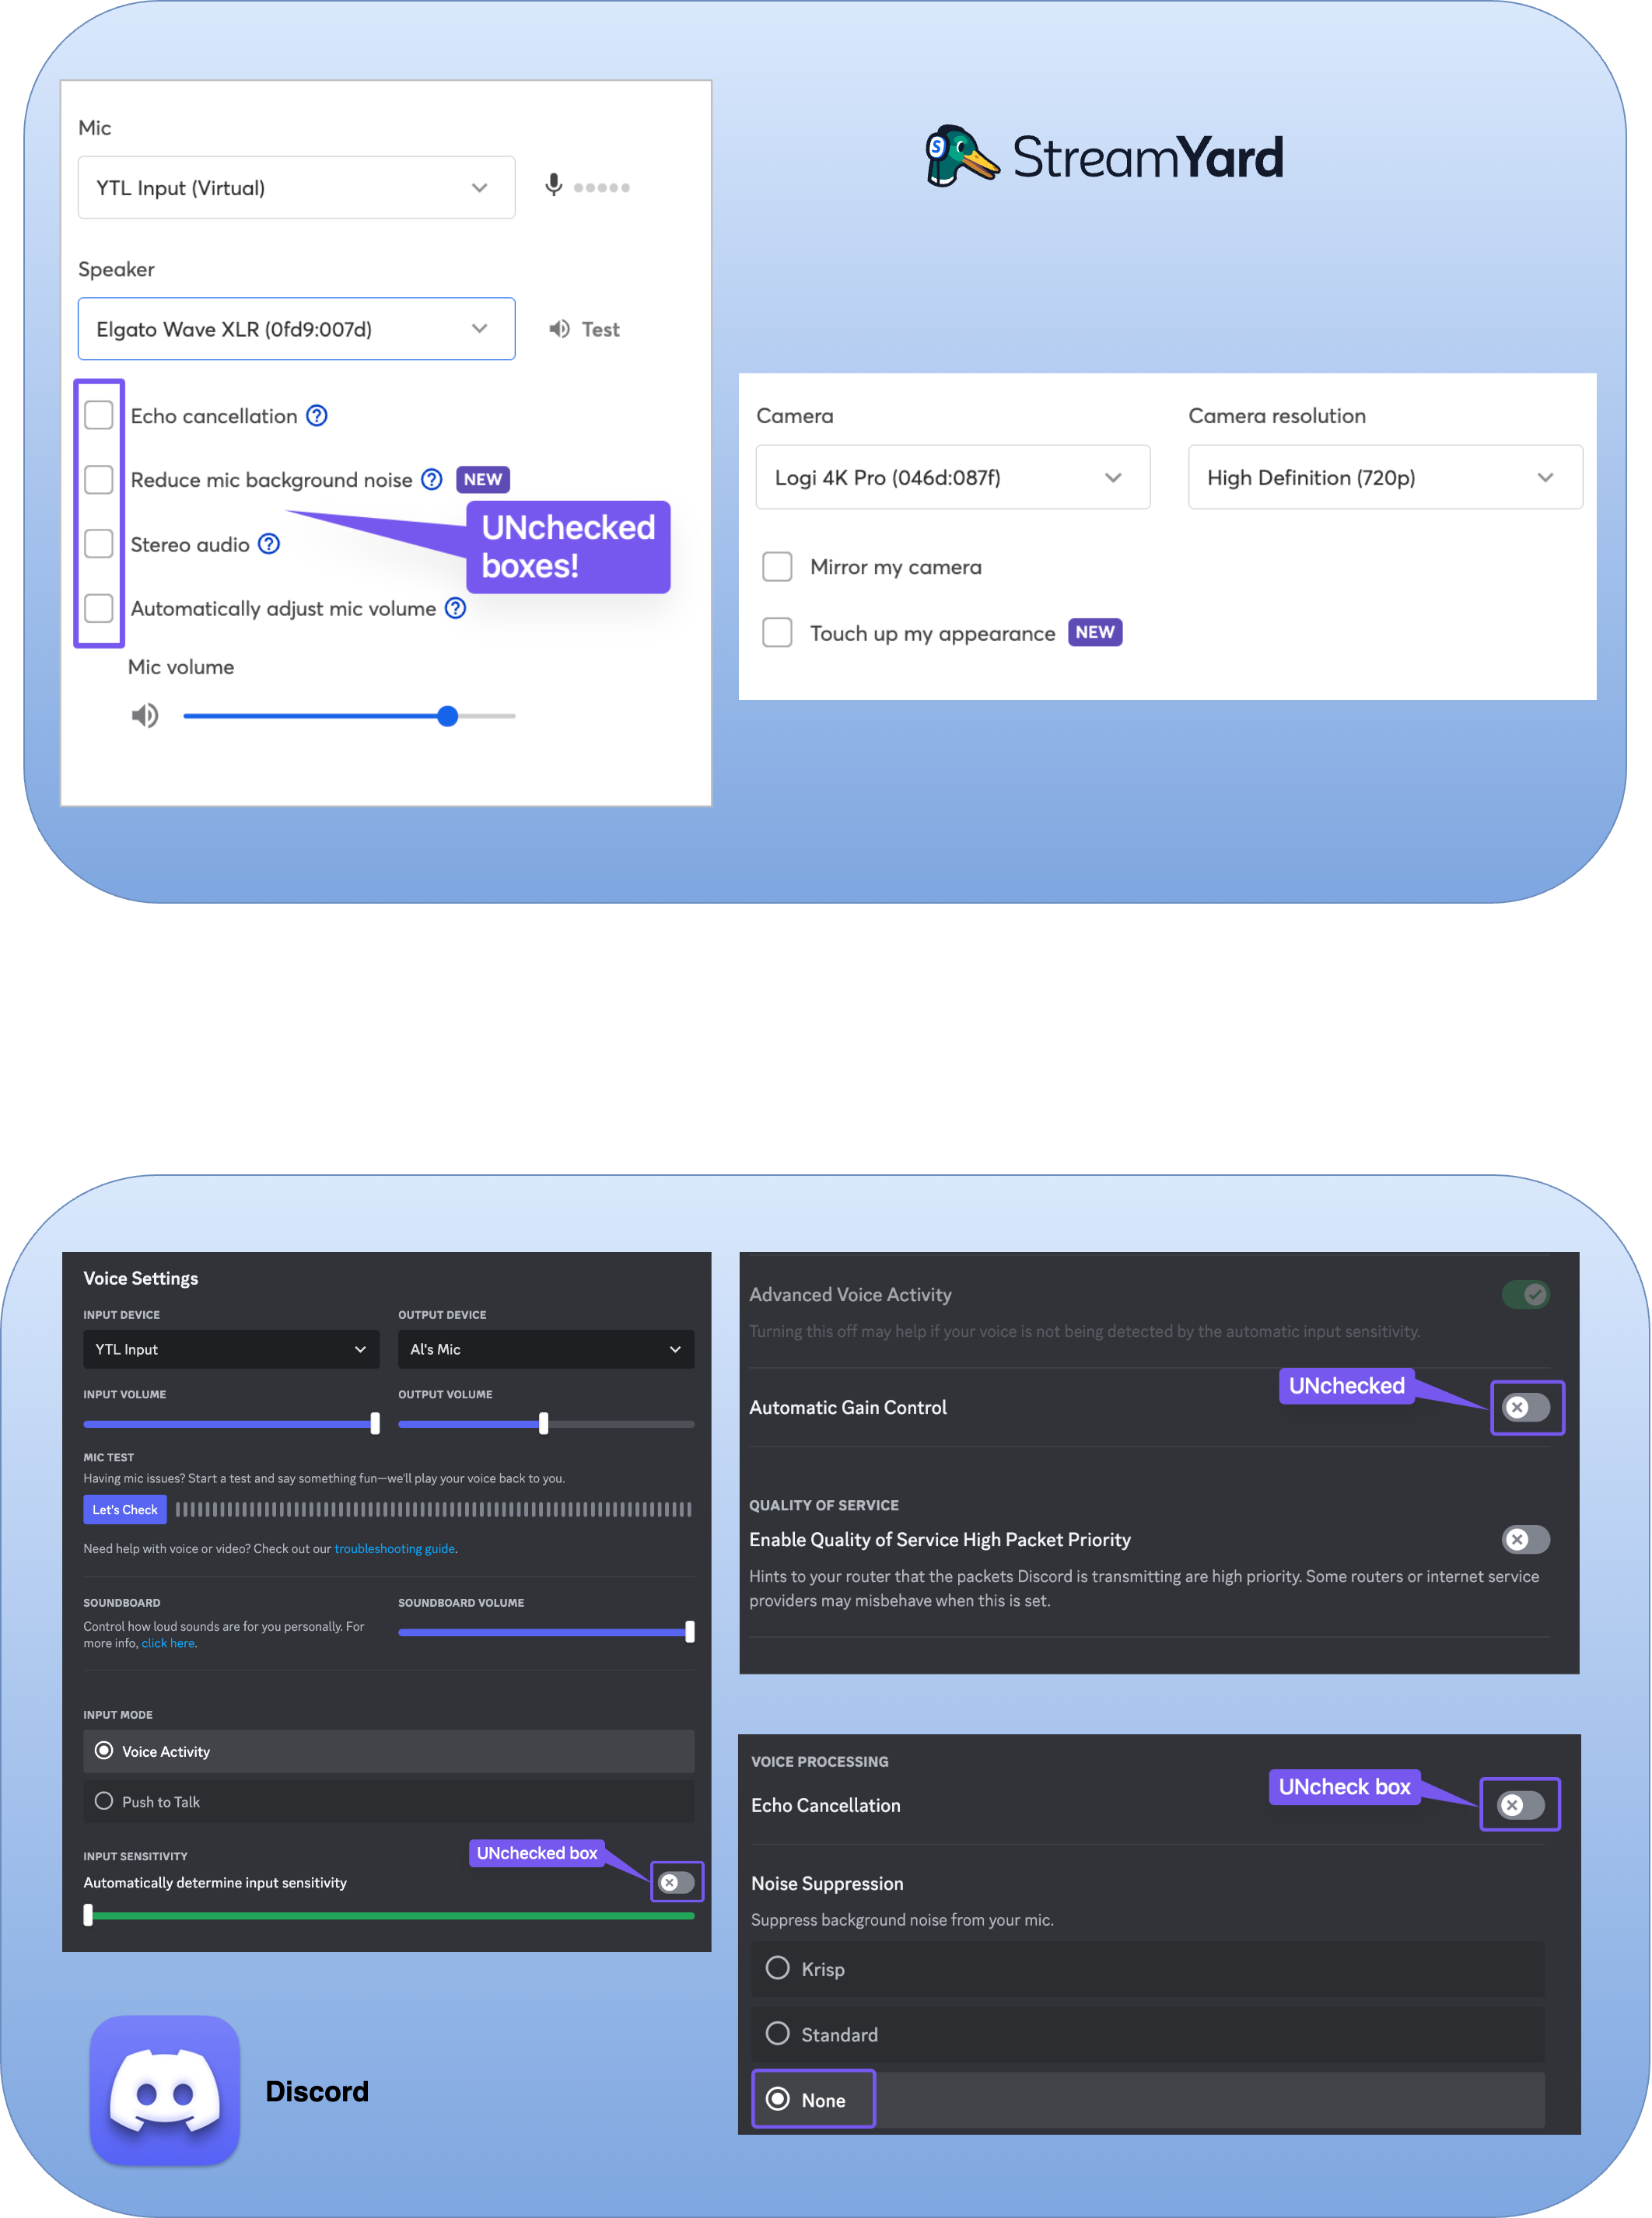Click the mic volume speaker icon
1652x2218 pixels.
click(x=142, y=715)
